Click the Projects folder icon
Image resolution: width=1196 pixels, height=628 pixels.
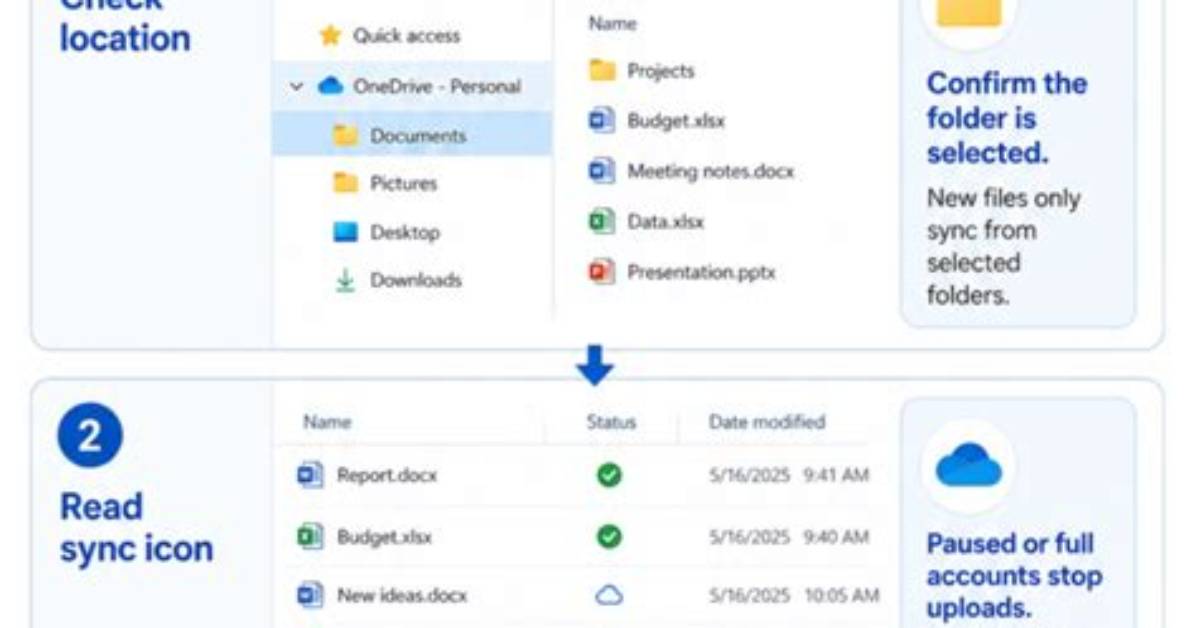tap(602, 70)
